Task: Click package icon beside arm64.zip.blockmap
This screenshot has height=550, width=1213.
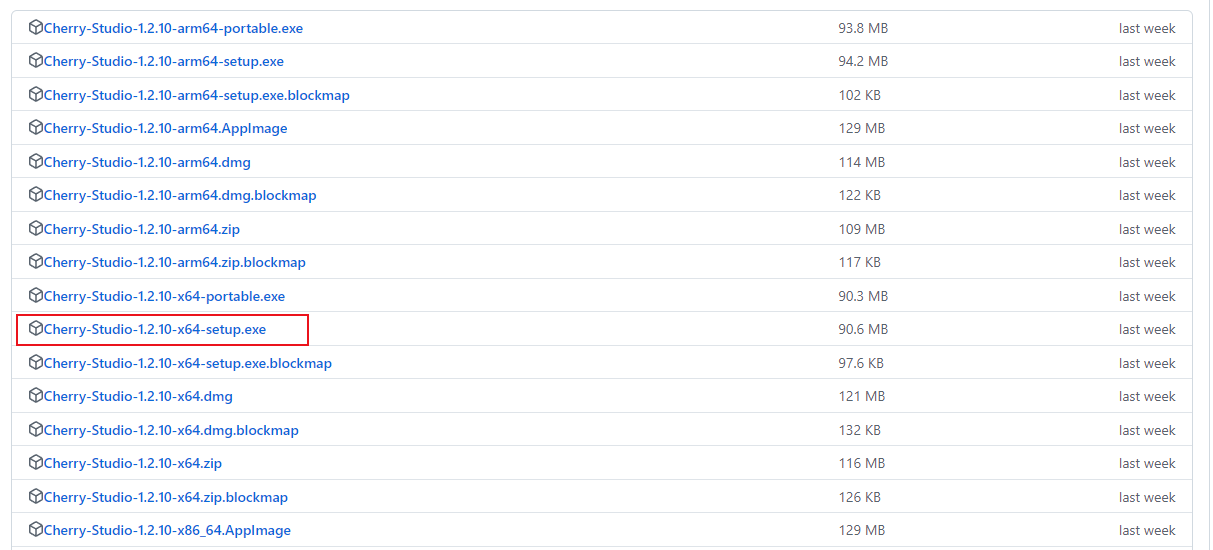Action: (x=36, y=262)
